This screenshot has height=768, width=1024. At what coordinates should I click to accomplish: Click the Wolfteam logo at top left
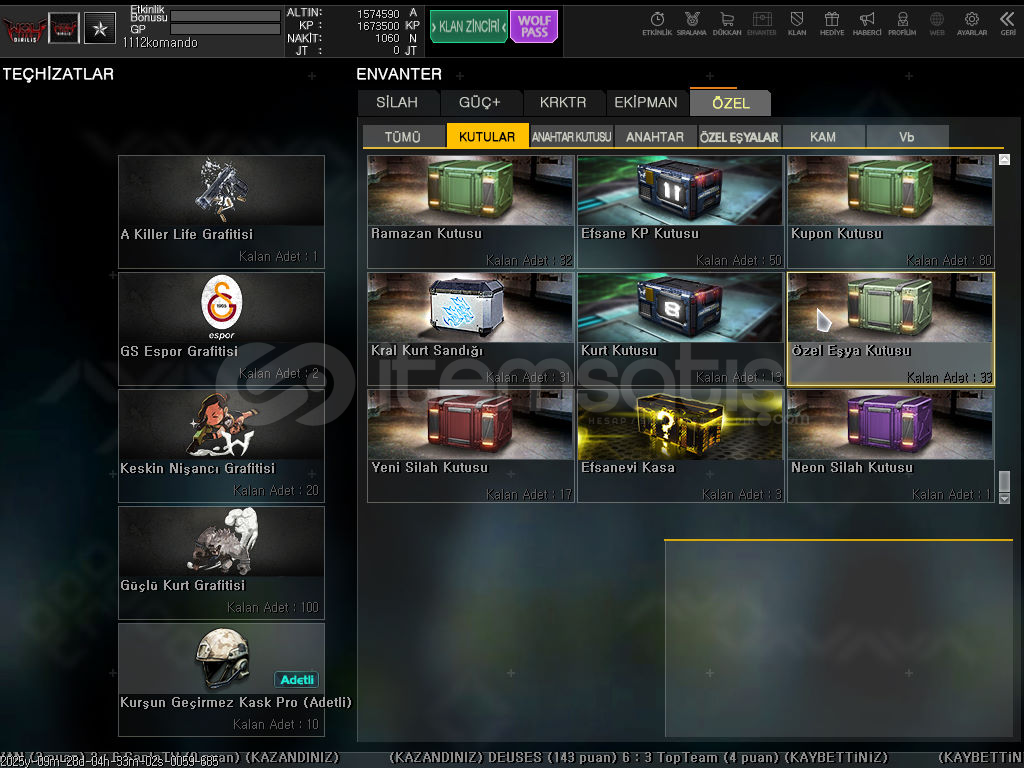(x=24, y=29)
